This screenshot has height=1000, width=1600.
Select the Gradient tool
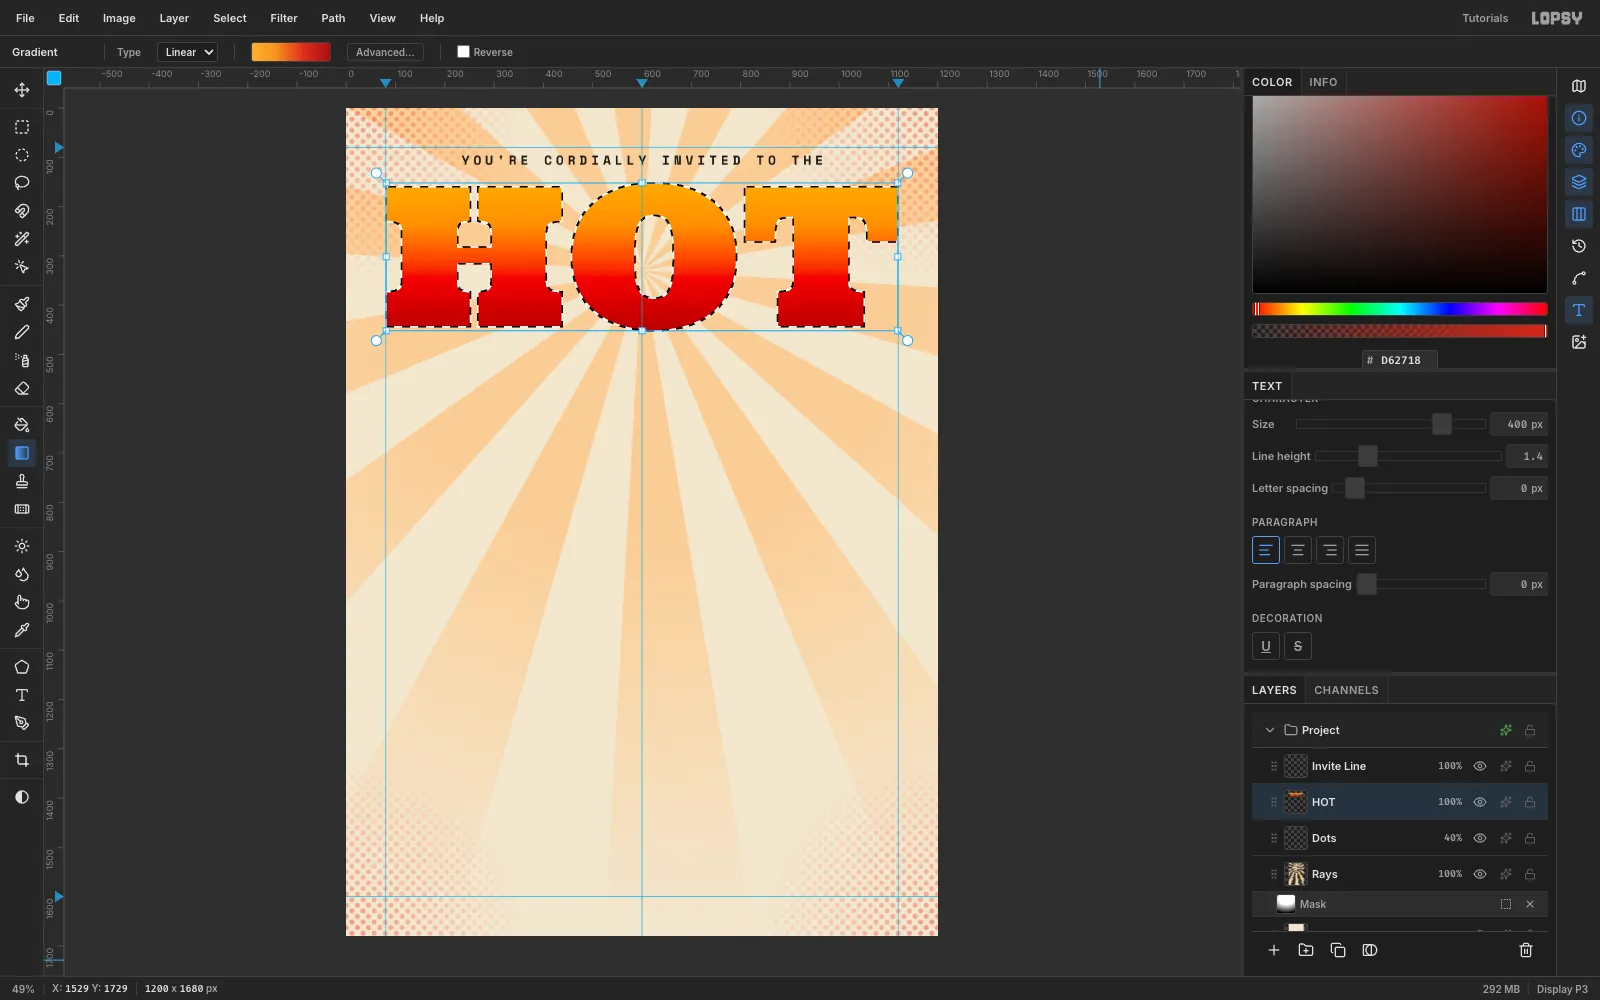click(x=22, y=453)
